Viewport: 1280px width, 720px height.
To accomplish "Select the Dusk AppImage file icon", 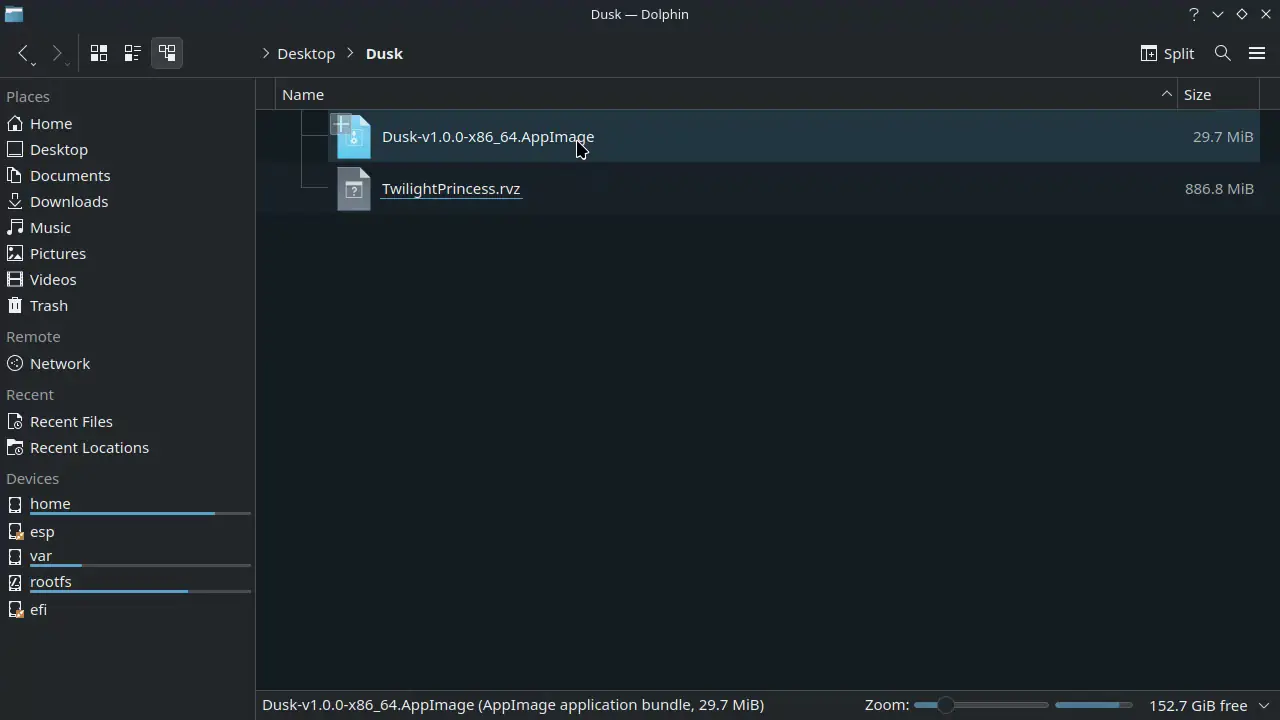I will [x=354, y=137].
